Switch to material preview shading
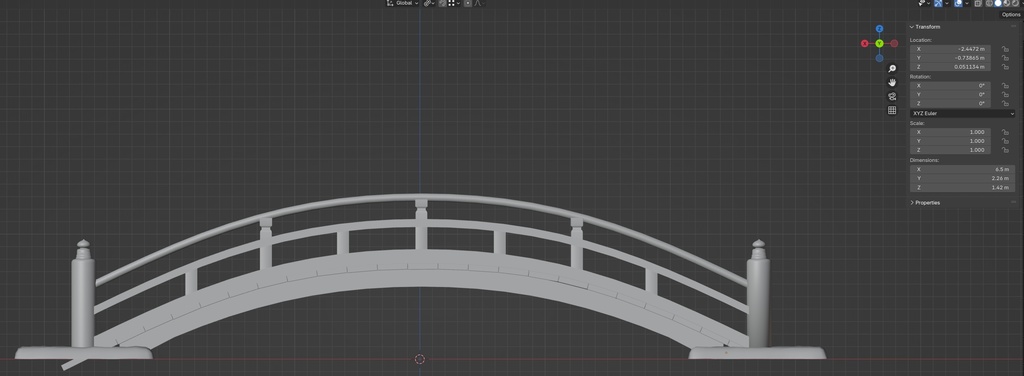The width and height of the screenshot is (1024, 376). 1006,3
